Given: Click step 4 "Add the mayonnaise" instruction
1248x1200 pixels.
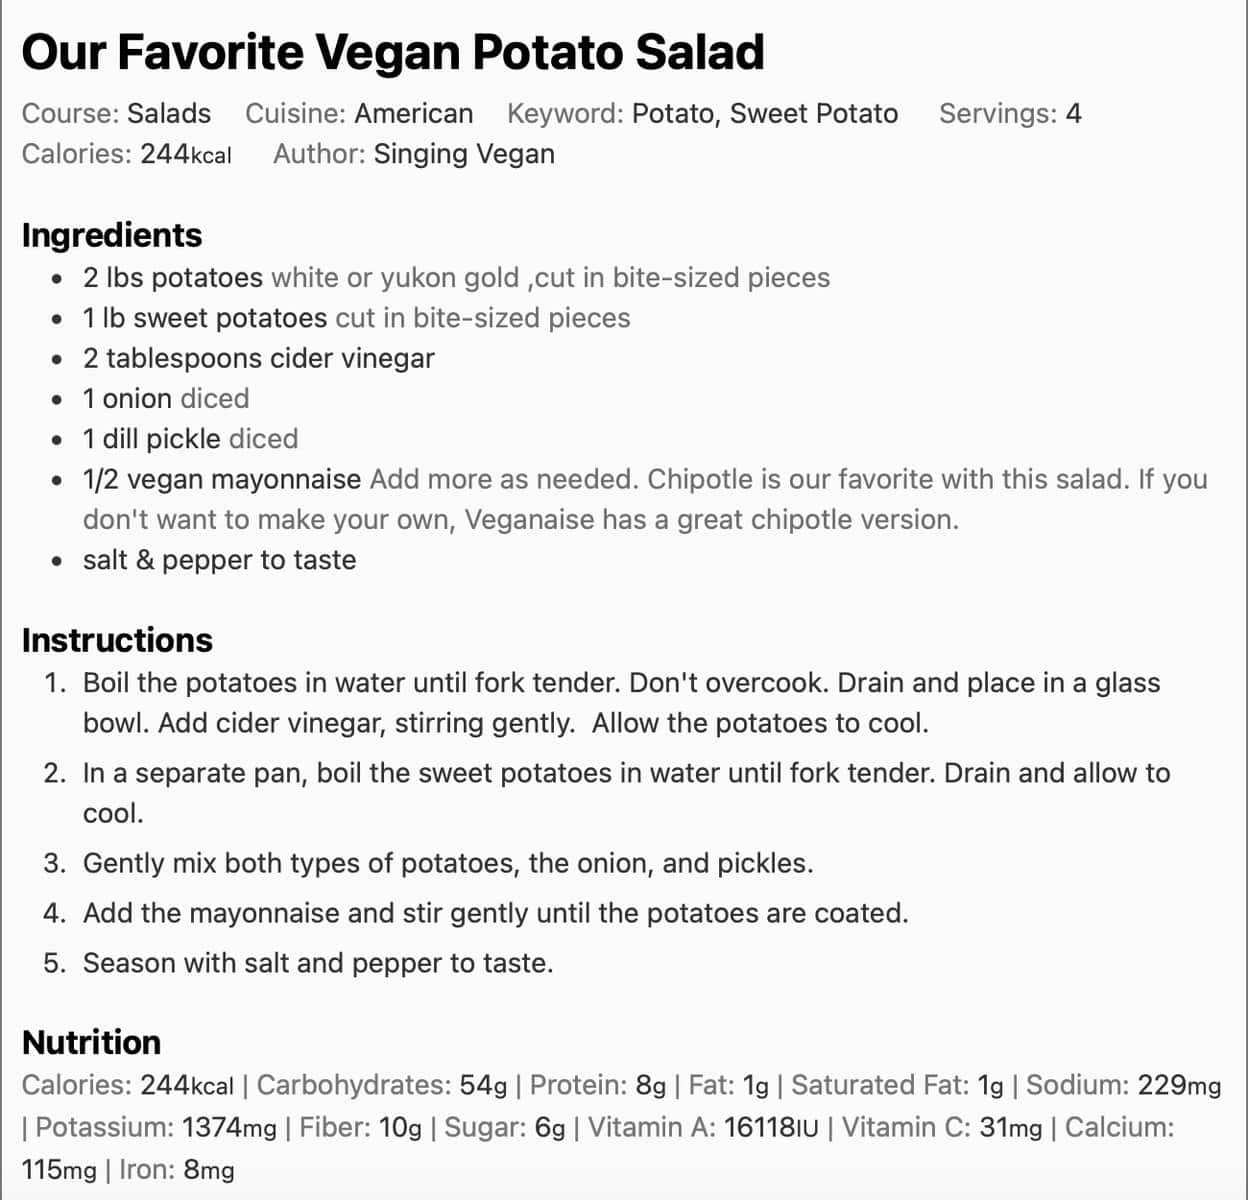Looking at the screenshot, I should coord(495,914).
